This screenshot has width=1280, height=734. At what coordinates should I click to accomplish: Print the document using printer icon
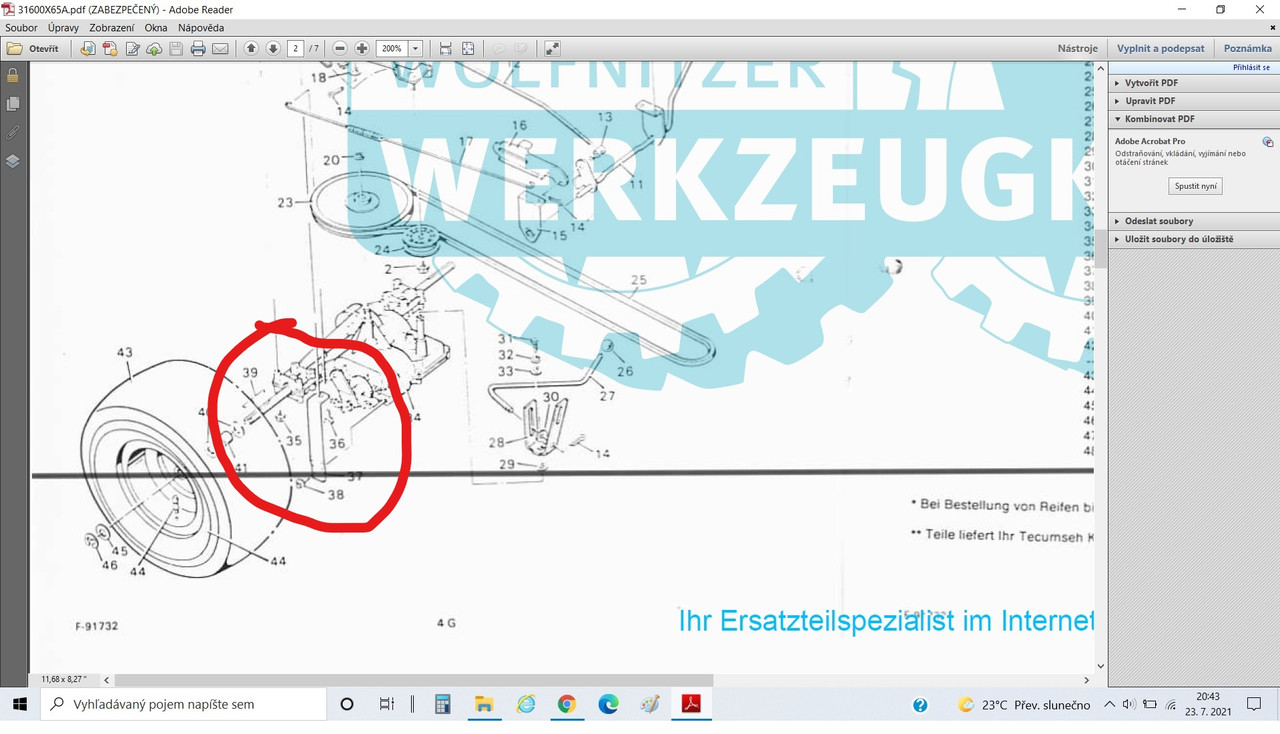(x=198, y=48)
